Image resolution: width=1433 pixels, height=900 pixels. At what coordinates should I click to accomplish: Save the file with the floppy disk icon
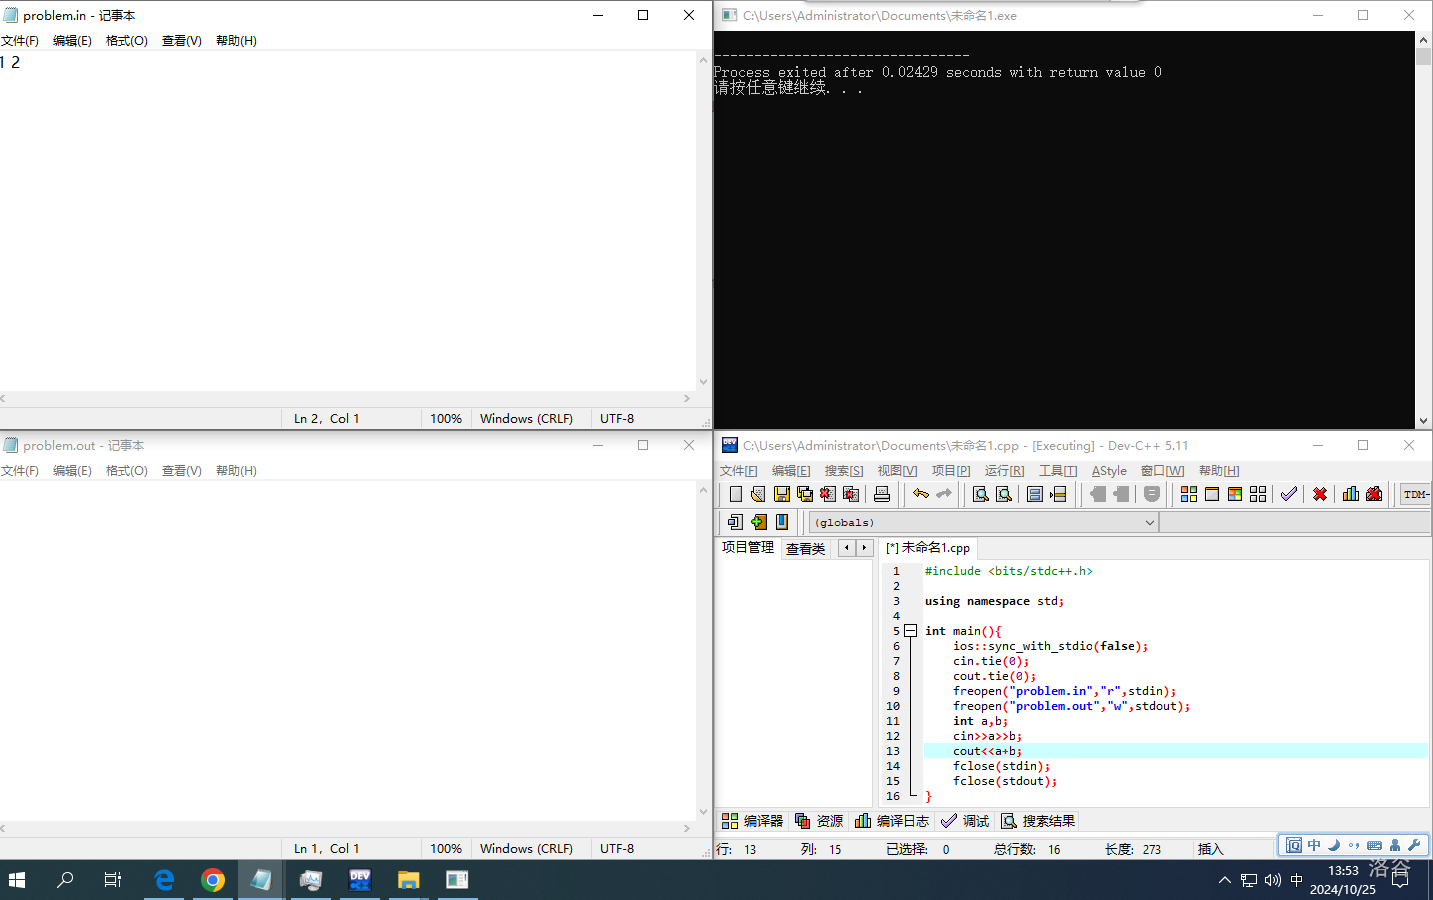point(782,494)
